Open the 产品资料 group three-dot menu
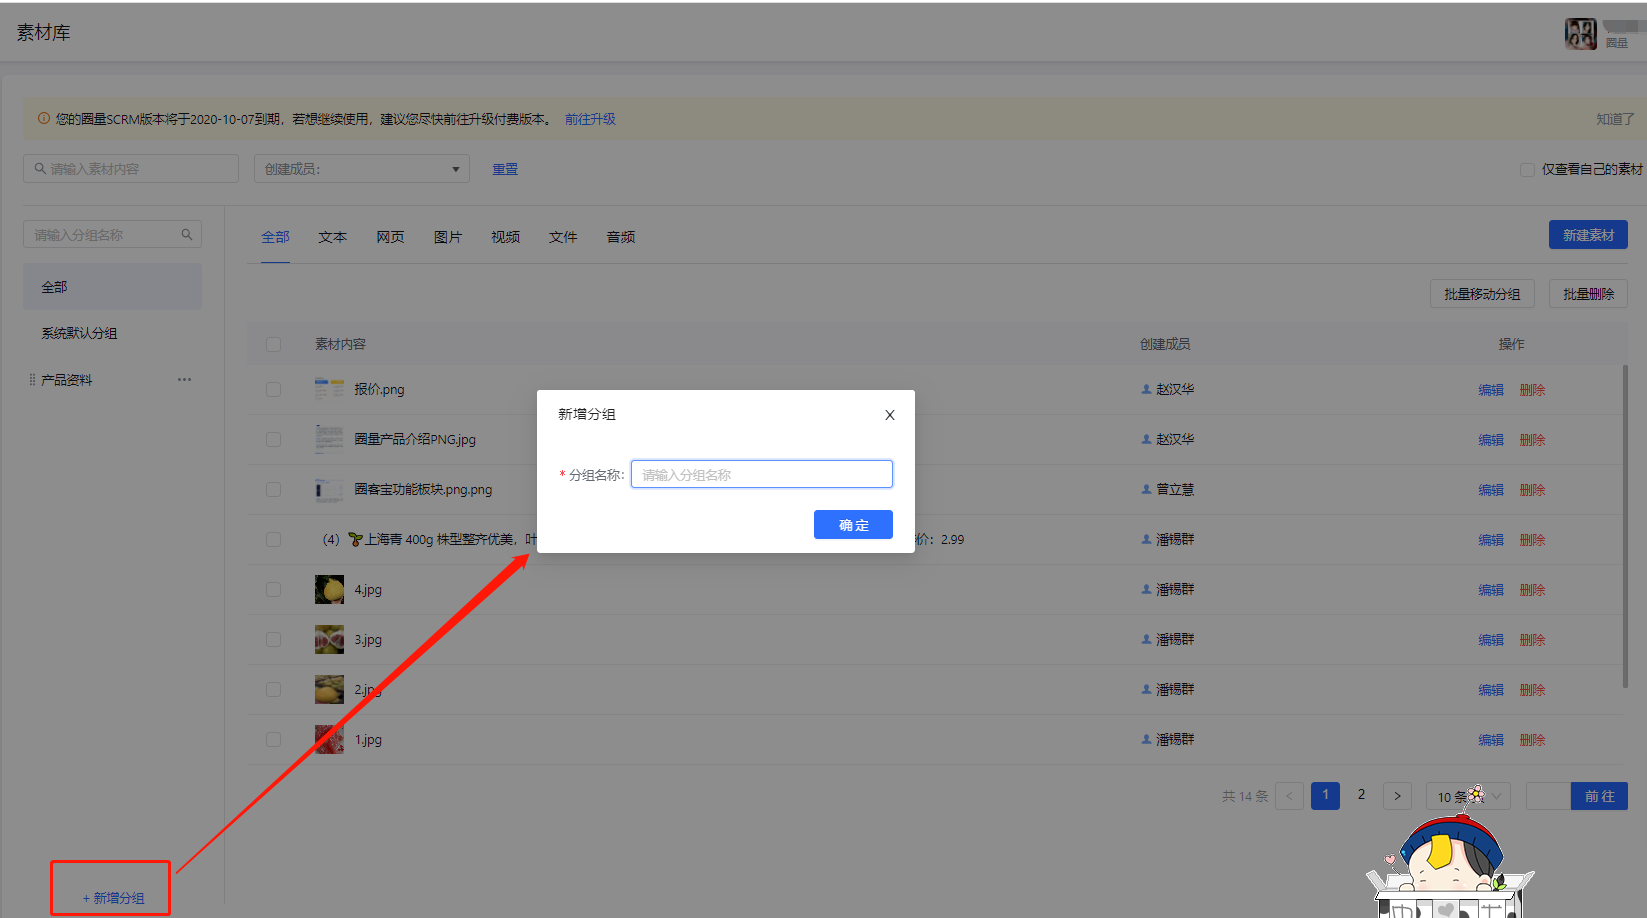 click(184, 380)
